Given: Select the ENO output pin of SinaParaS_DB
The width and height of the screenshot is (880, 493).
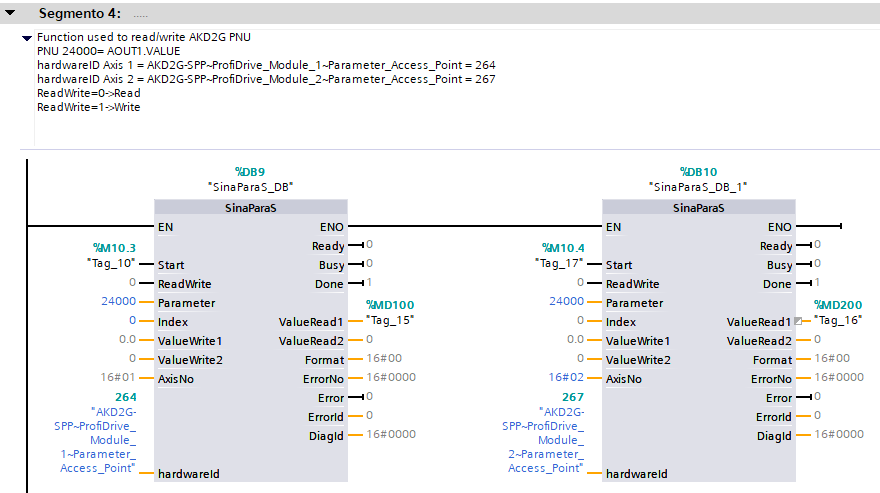Looking at the screenshot, I should tap(332, 227).
